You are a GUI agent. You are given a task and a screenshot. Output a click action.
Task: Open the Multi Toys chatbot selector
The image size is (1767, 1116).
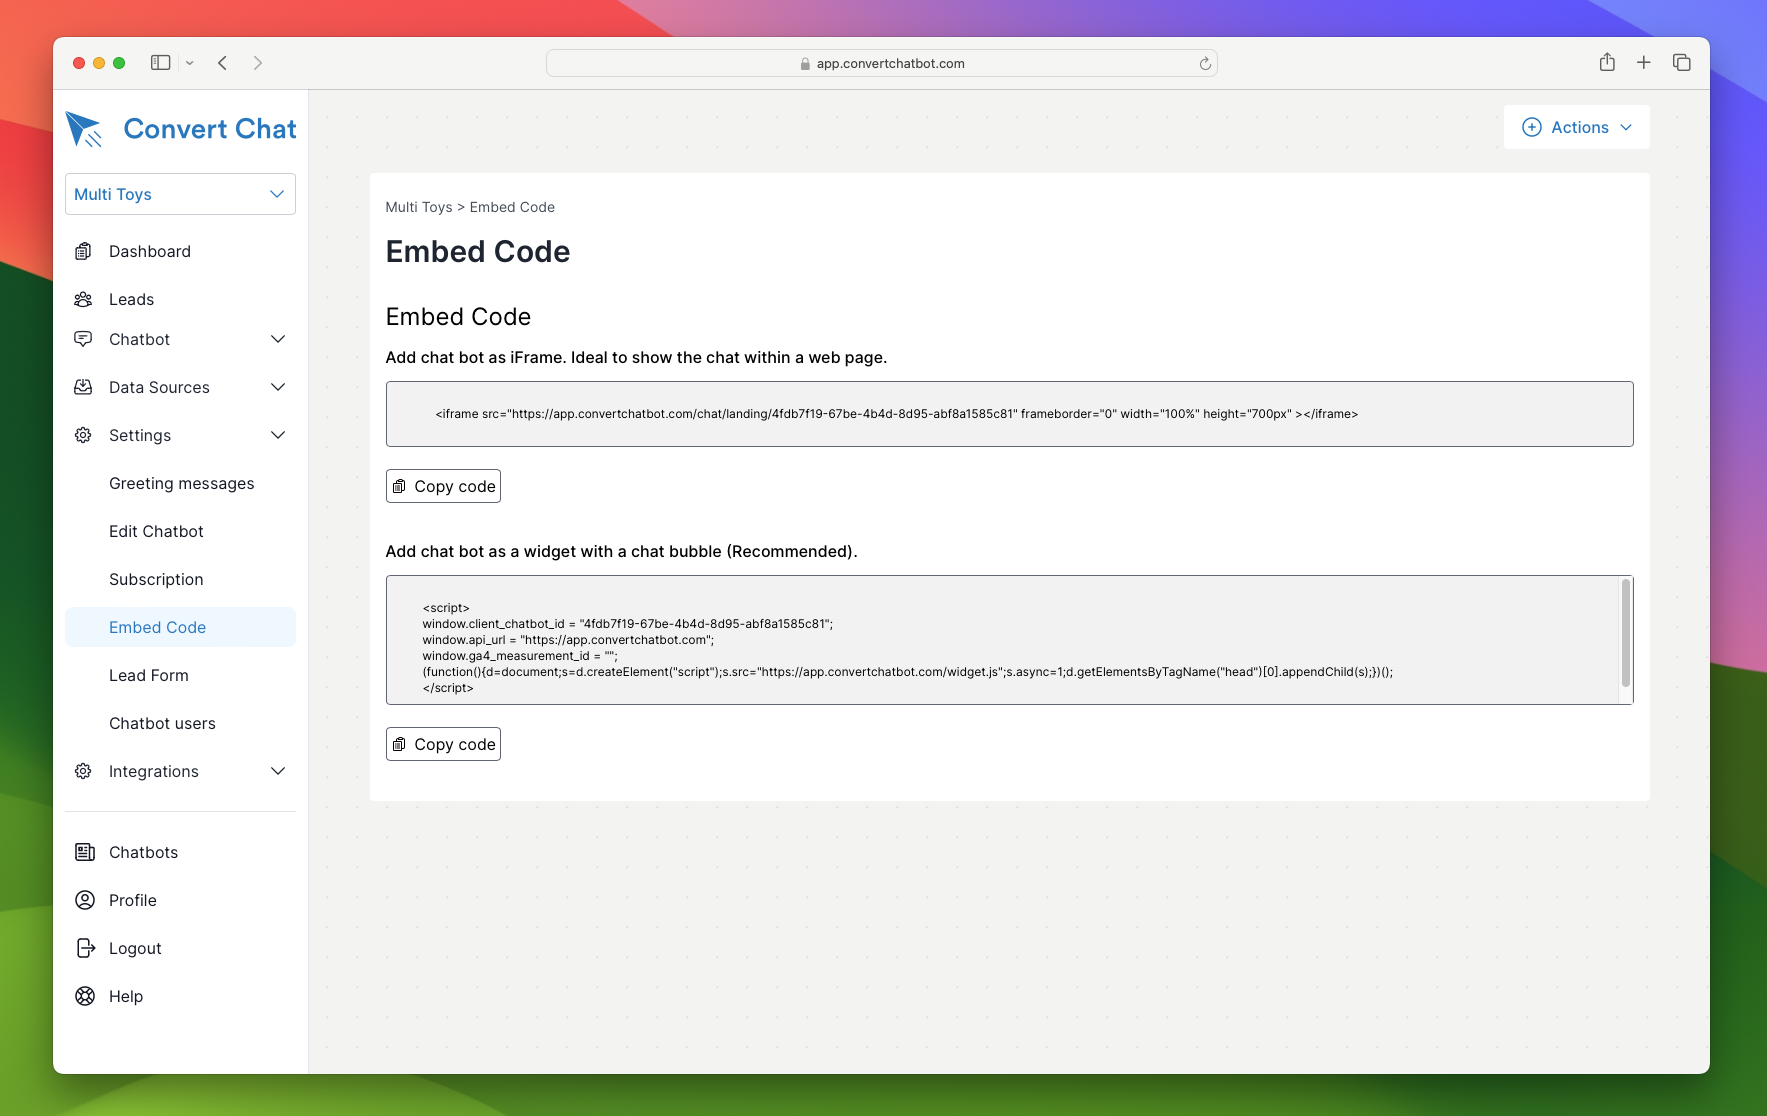pos(180,194)
